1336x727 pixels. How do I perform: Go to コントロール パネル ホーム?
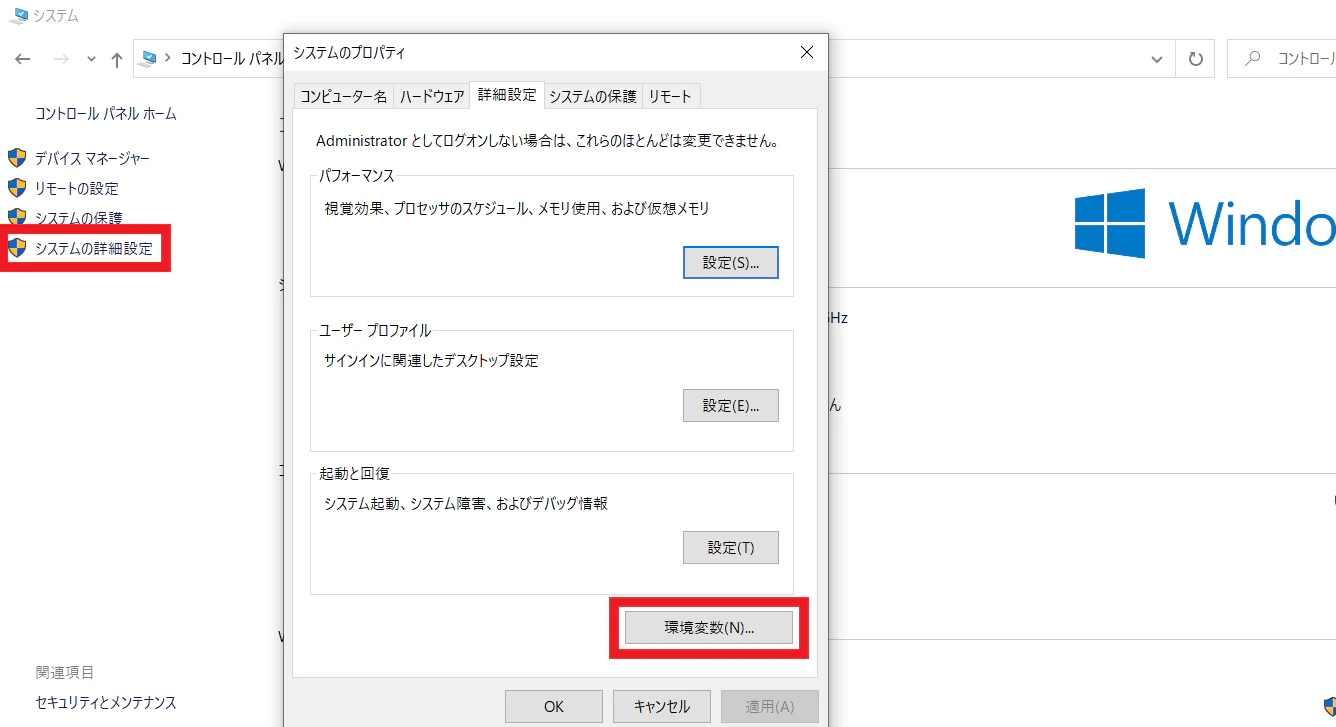(x=106, y=114)
